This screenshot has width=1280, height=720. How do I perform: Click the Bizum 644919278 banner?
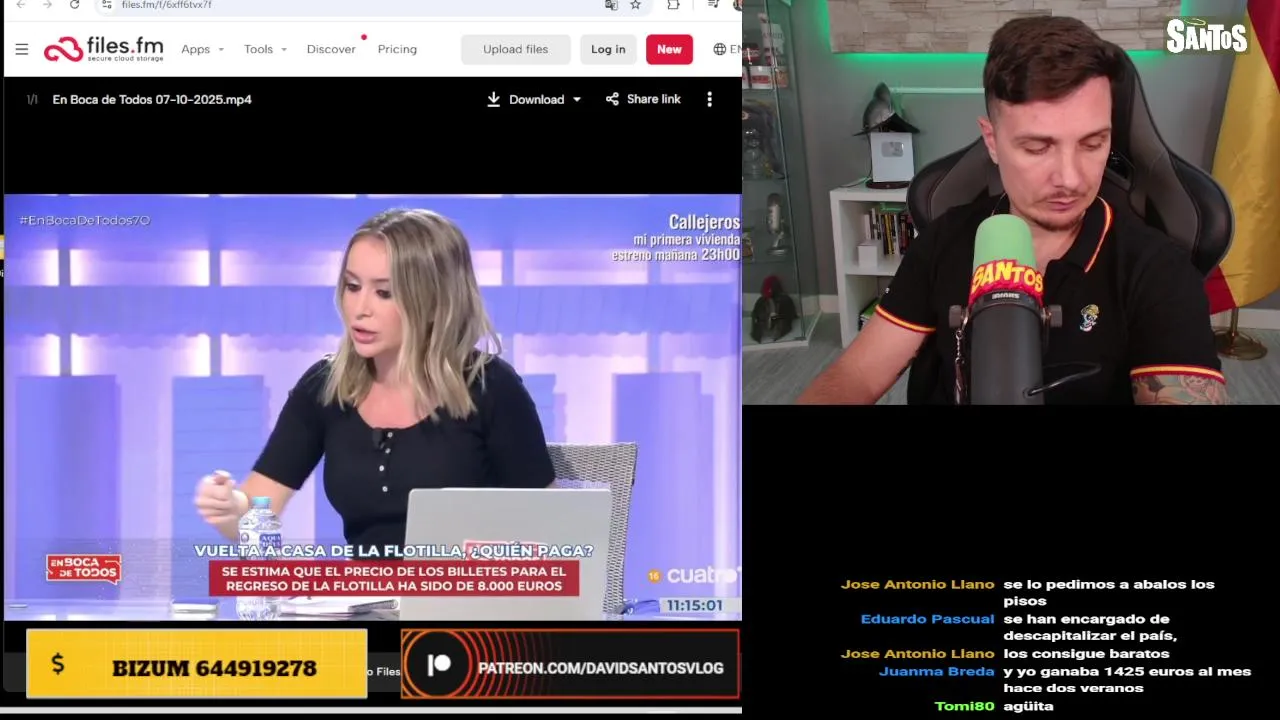click(x=196, y=664)
